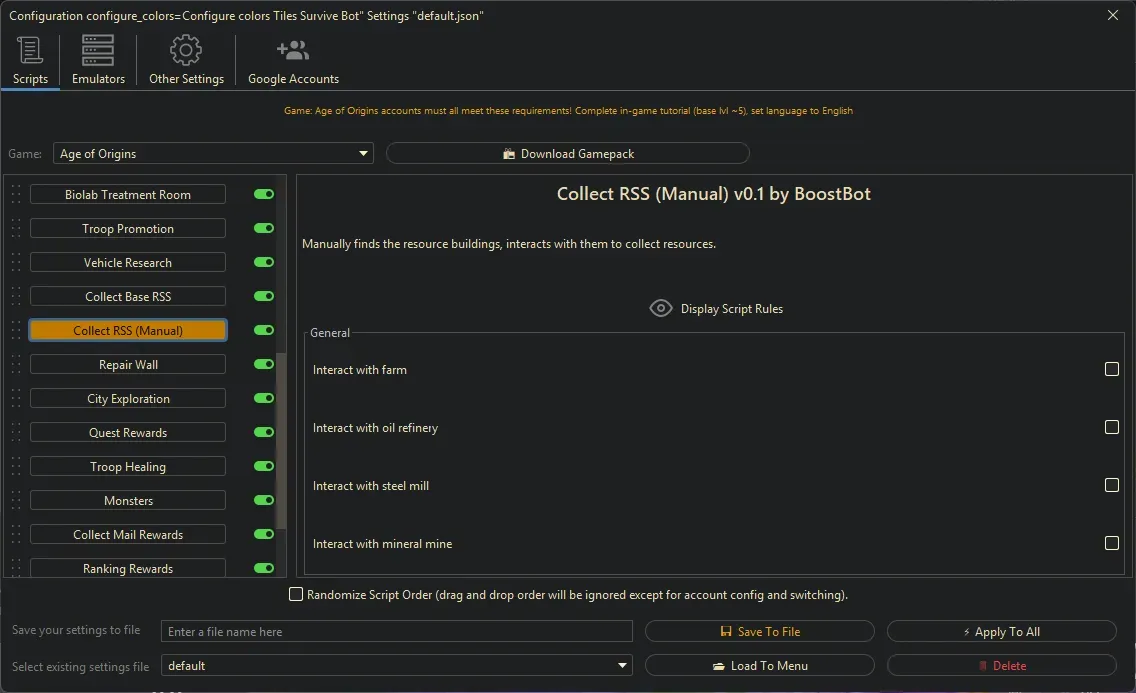This screenshot has height=693, width=1136.
Task: Select the Repair Wall script entry
Action: [128, 364]
